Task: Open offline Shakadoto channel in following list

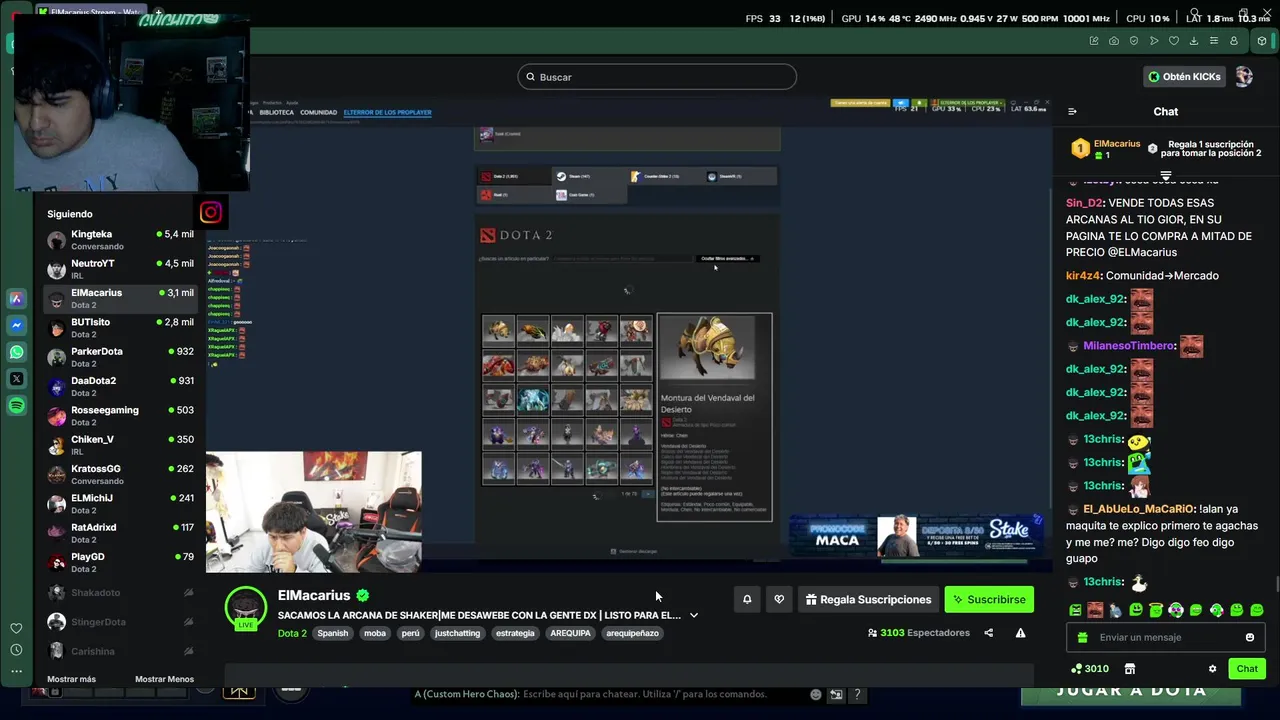Action: tap(120, 593)
